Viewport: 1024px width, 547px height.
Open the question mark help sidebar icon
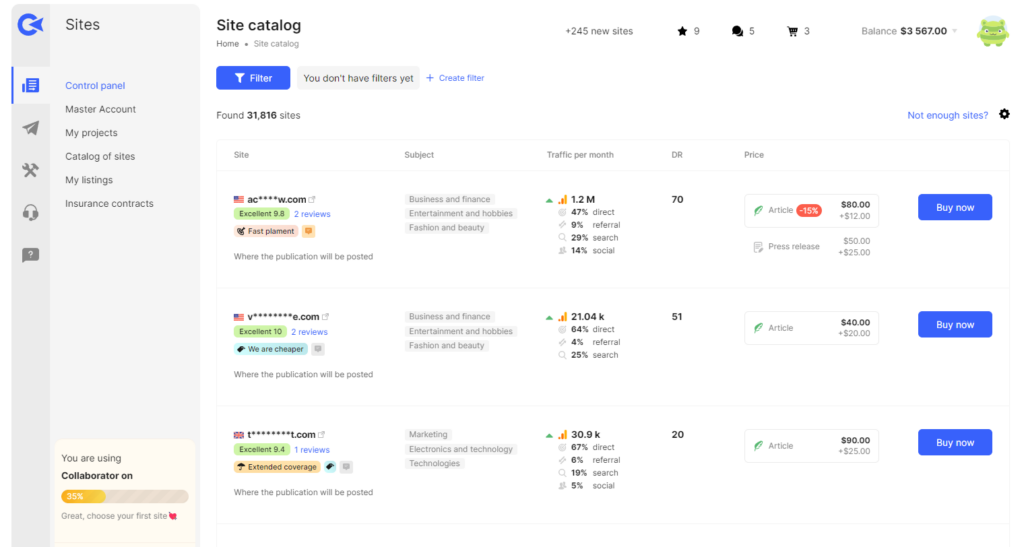coord(30,255)
